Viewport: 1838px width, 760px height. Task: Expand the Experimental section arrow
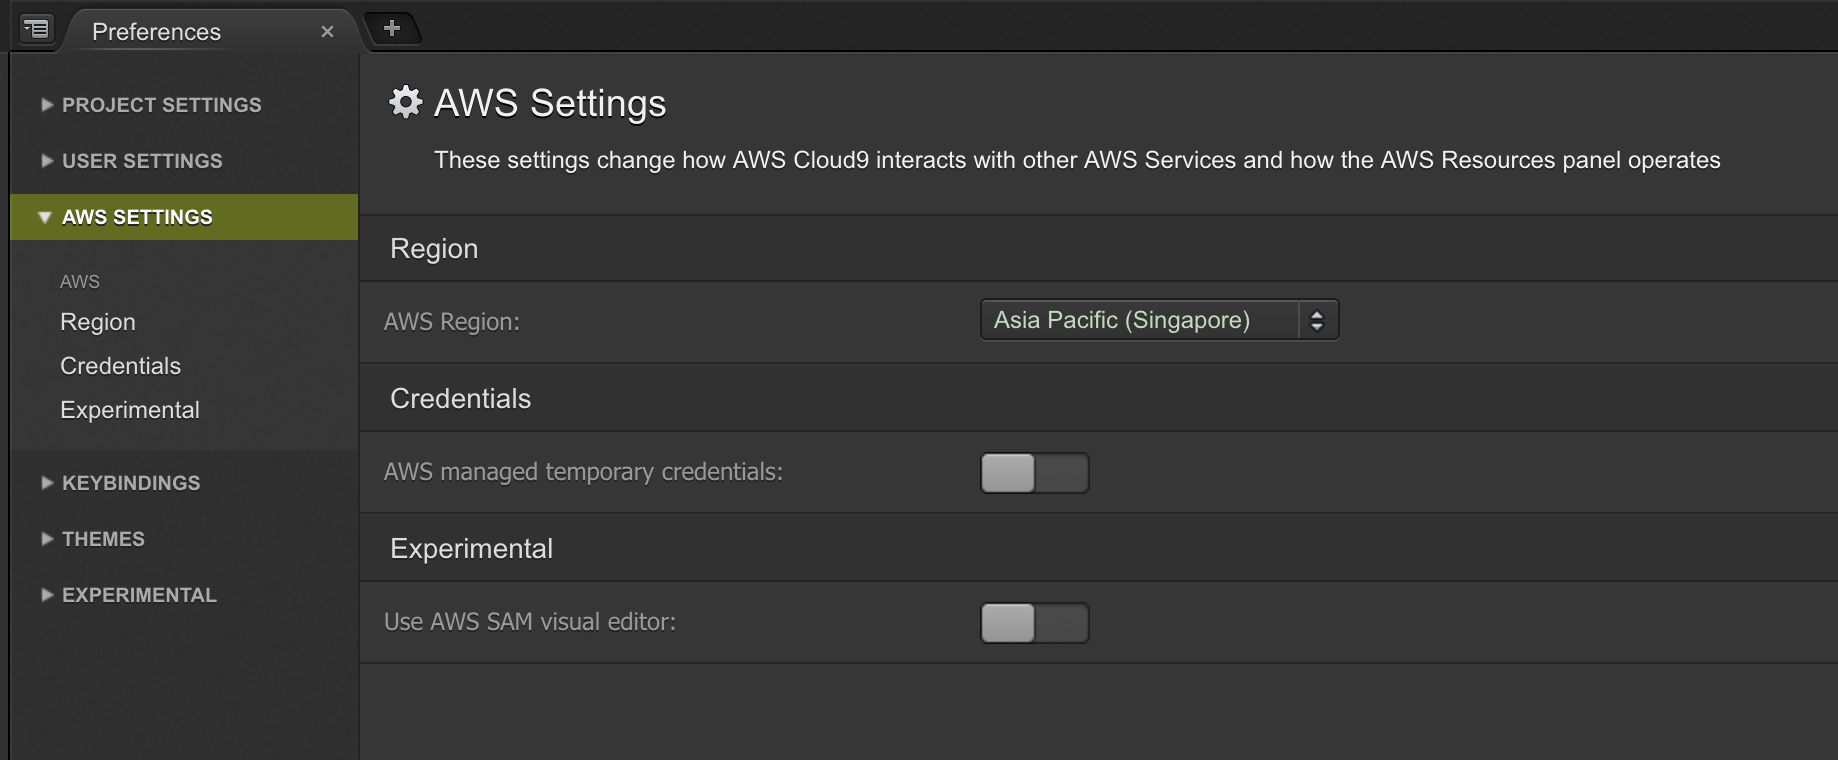click(x=47, y=594)
